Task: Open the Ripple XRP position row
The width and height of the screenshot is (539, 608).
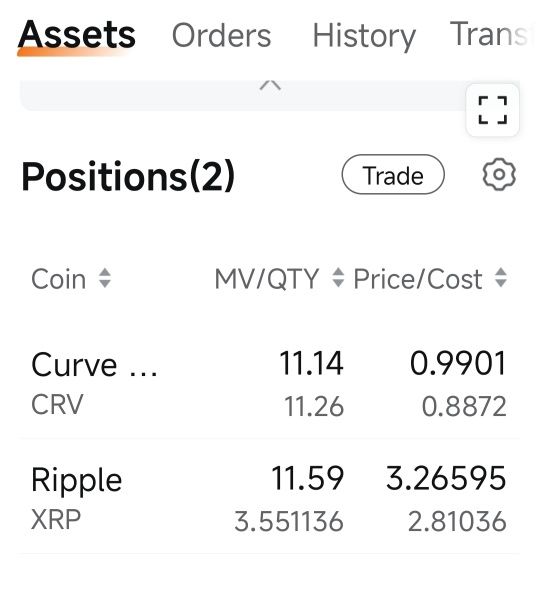Action: click(270, 497)
